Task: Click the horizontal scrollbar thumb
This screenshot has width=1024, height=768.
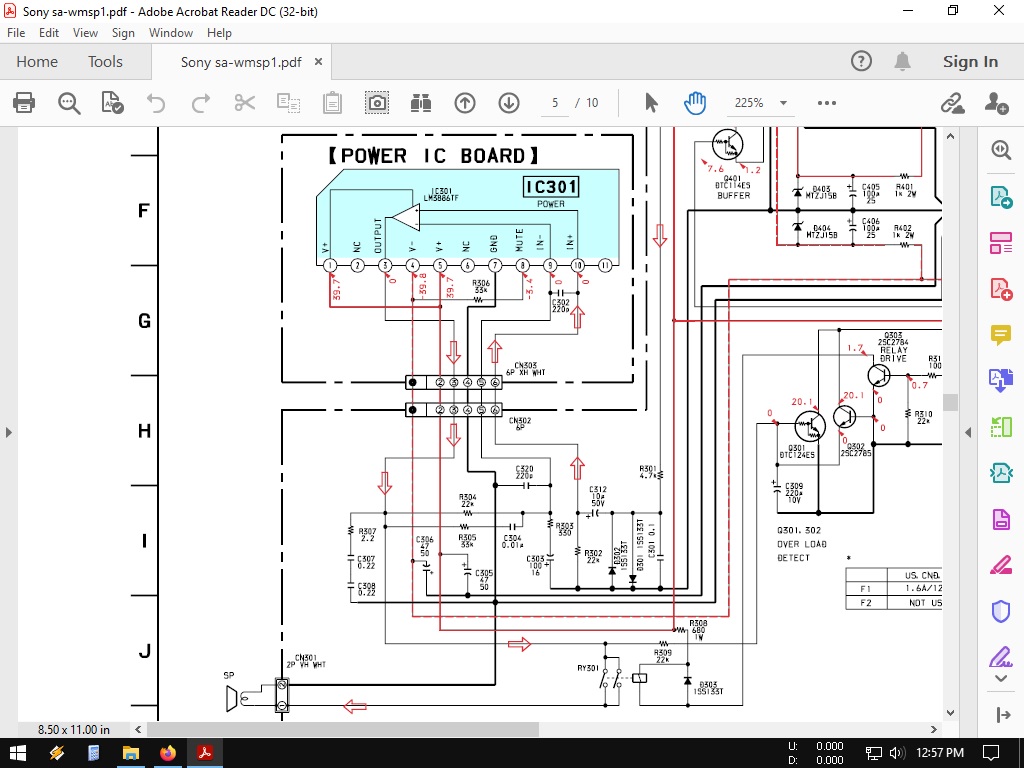Action: tap(343, 729)
